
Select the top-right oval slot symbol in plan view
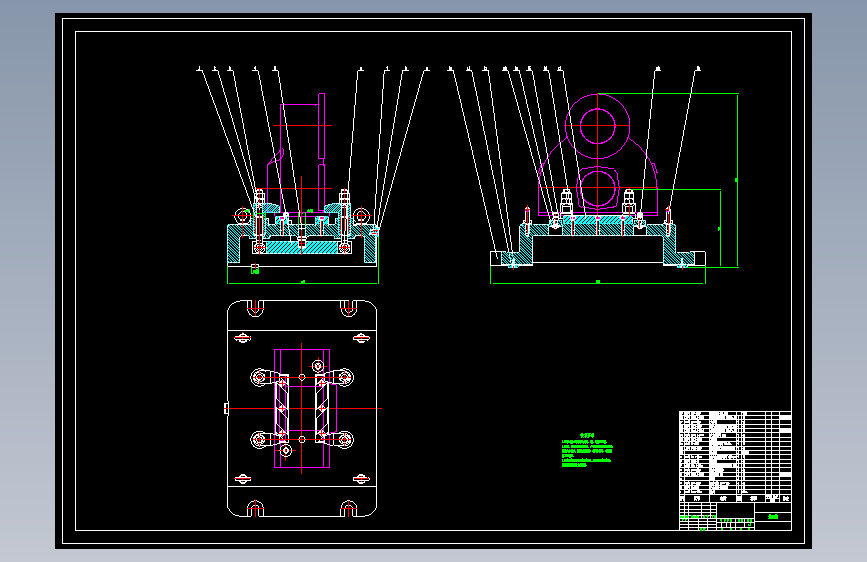[x=361, y=338]
